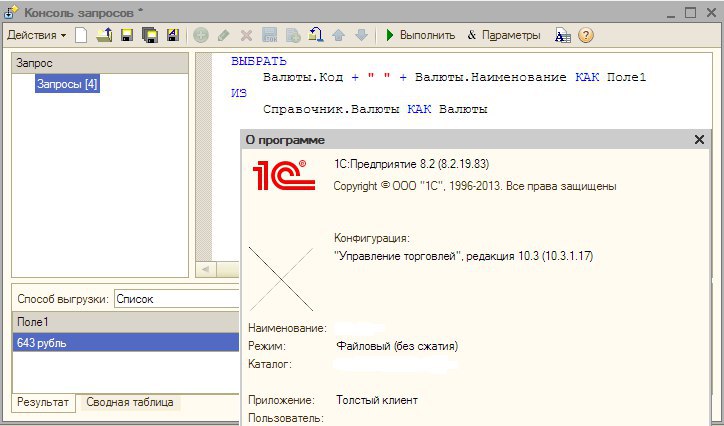Click the editor horizontal scrollbar left arrow
The image size is (724, 426).
point(205,270)
